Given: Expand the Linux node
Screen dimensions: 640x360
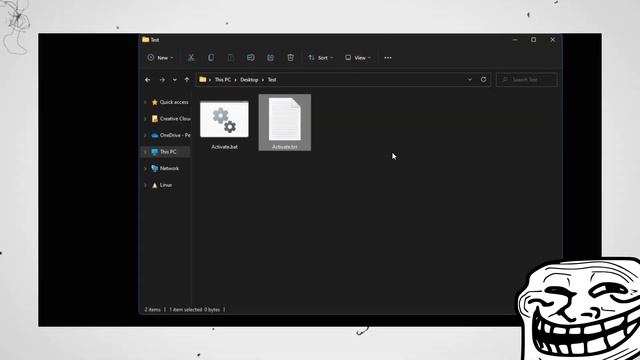Looking at the screenshot, I should click(145, 185).
